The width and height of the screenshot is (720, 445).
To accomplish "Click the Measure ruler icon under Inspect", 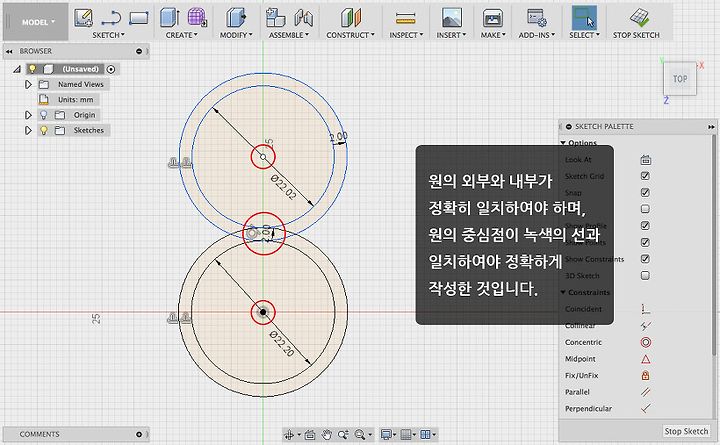I will pyautogui.click(x=406, y=18).
